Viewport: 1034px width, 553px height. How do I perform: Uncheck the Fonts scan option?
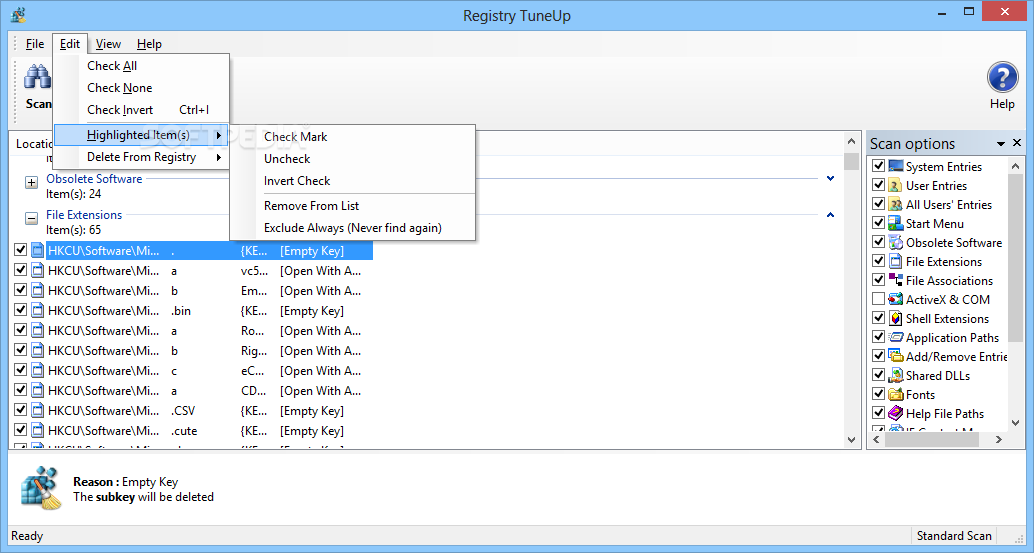pyautogui.click(x=878, y=393)
